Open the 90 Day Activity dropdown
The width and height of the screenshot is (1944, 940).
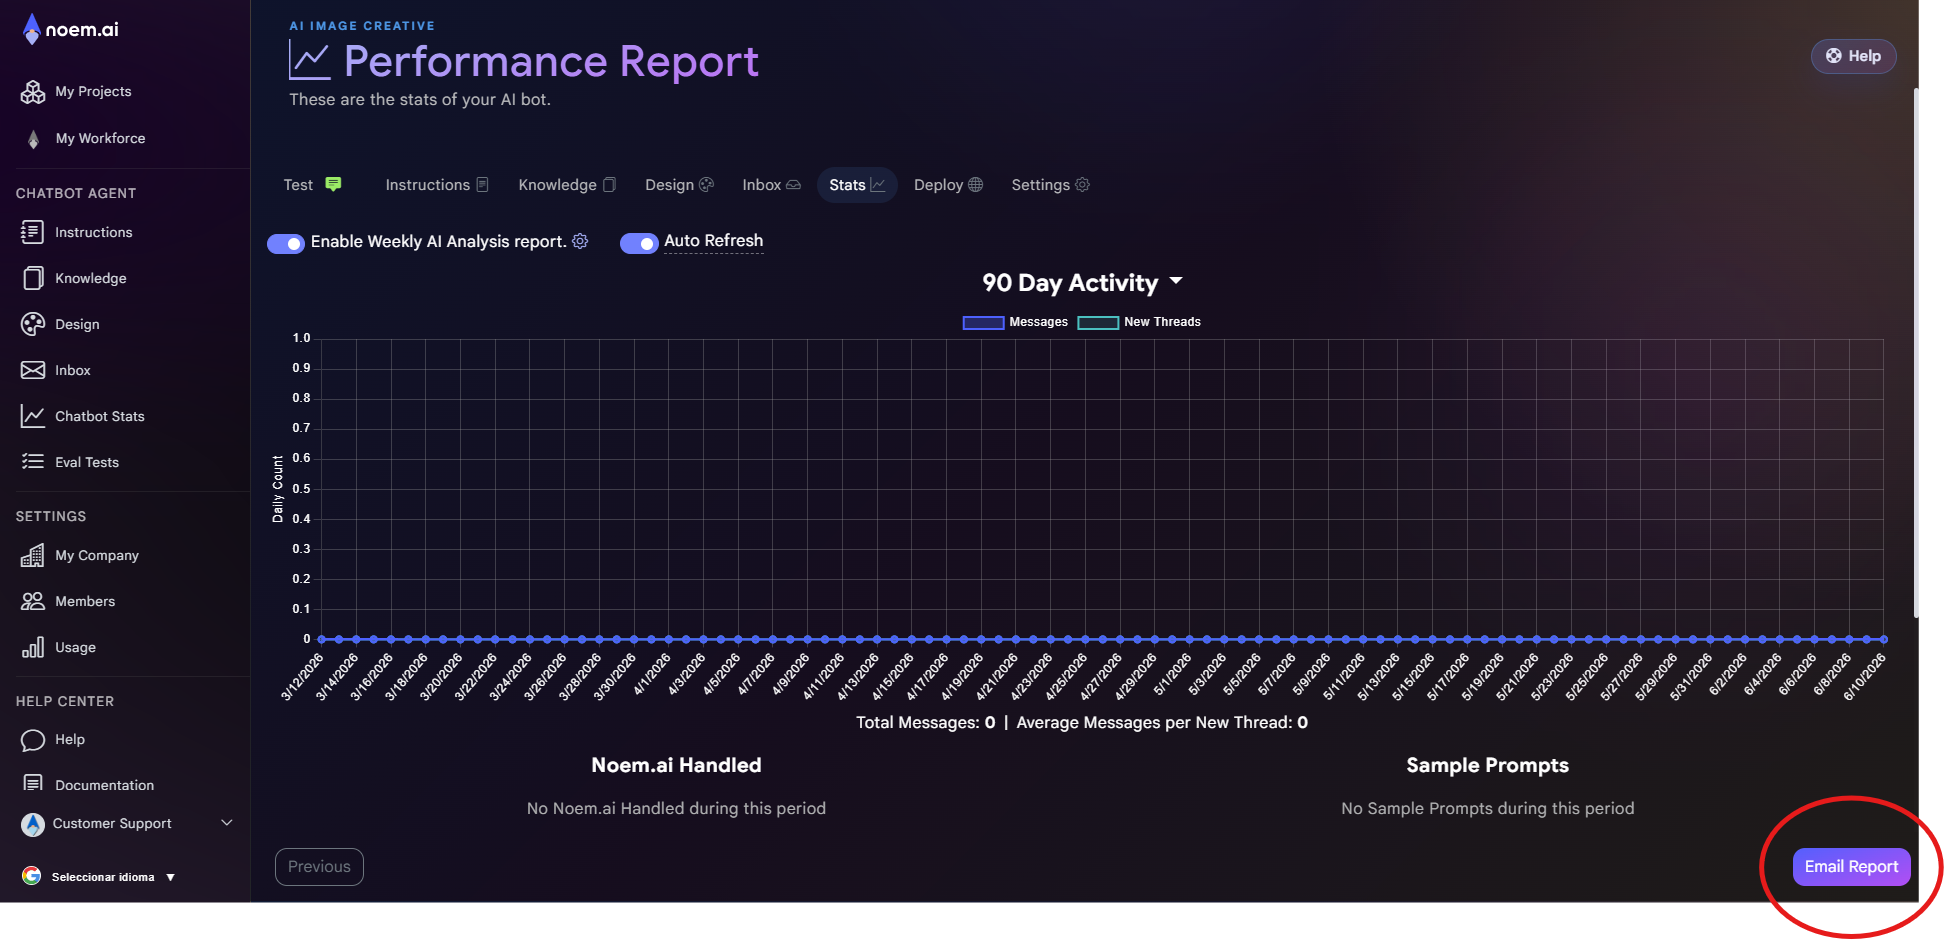click(1082, 283)
